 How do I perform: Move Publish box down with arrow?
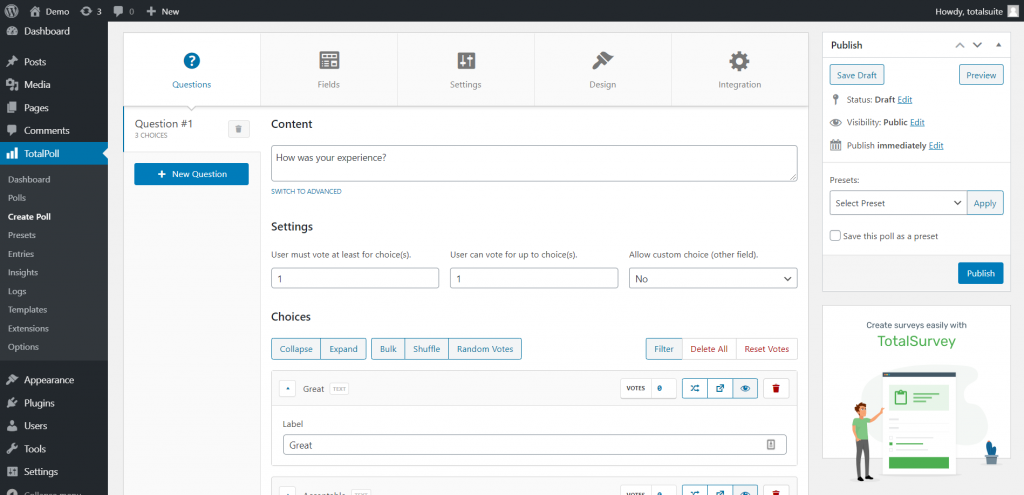977,45
